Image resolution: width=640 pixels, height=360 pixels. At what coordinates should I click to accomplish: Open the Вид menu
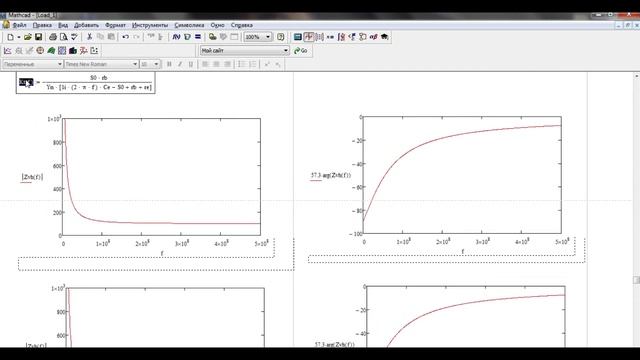click(x=63, y=25)
